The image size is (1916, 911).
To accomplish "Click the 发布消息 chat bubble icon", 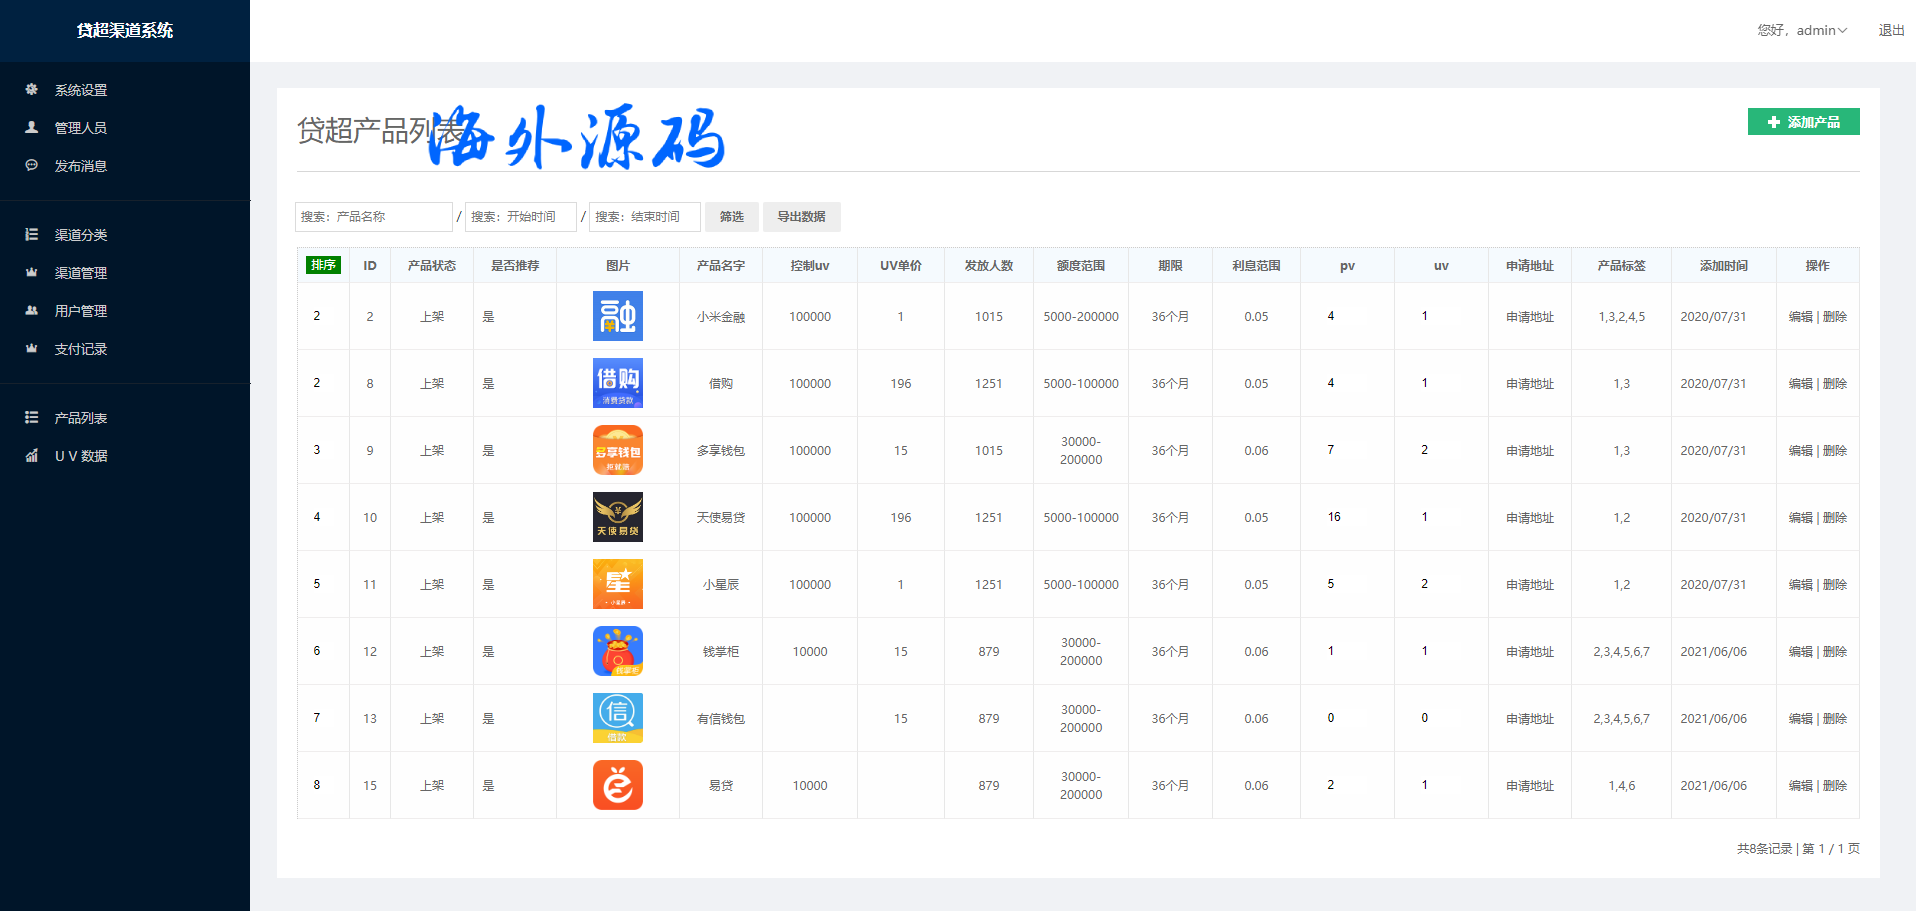I will point(32,166).
